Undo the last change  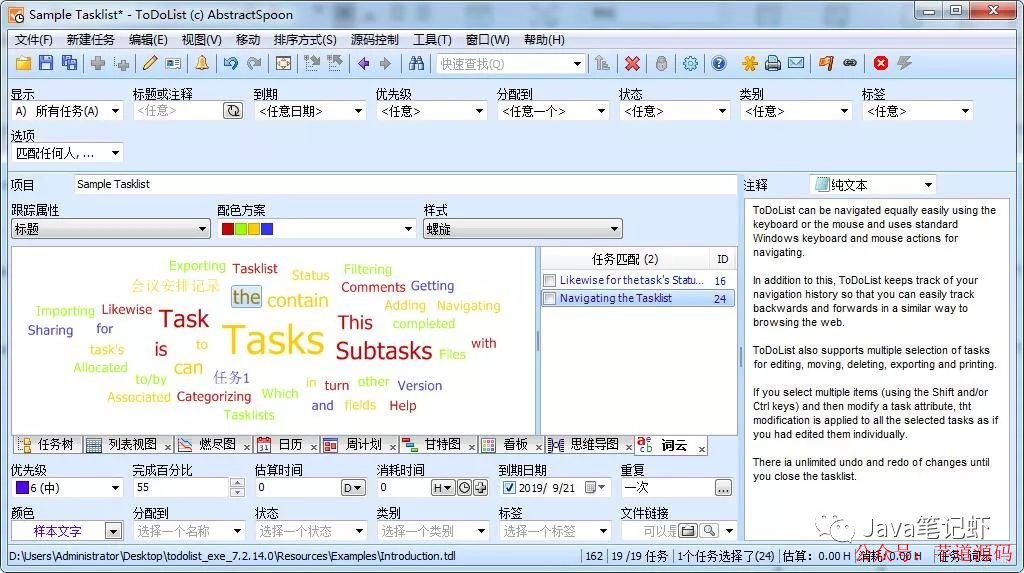231,63
